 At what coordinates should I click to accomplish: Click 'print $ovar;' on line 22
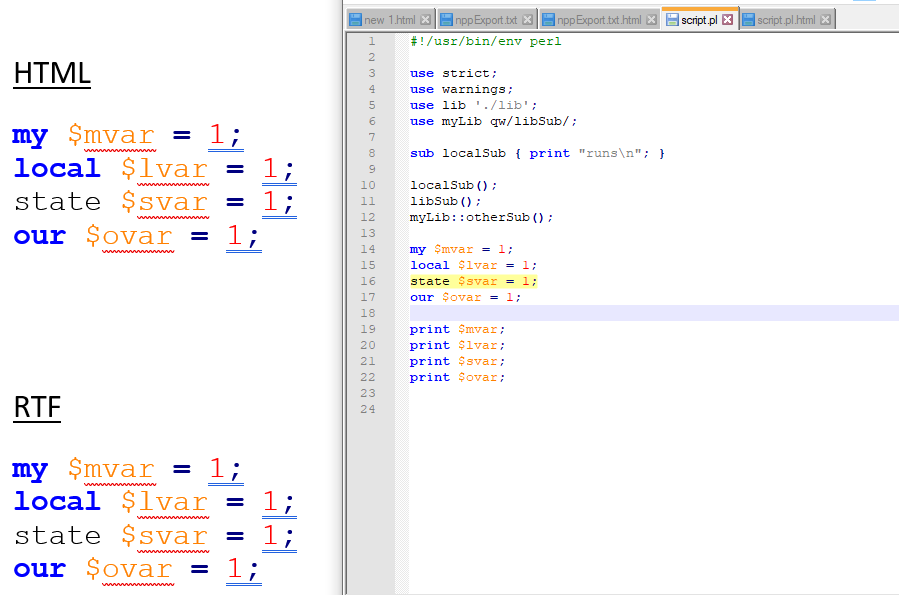pyautogui.click(x=458, y=377)
